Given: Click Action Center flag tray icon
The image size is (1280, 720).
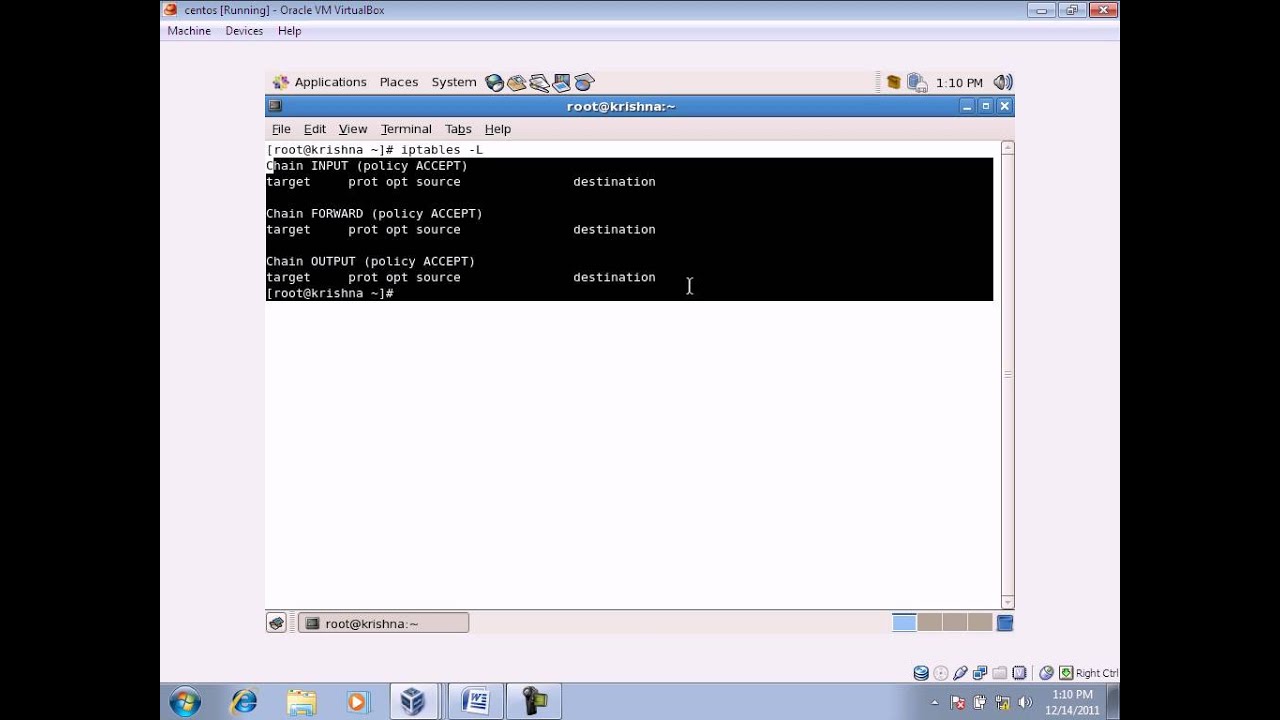Looking at the screenshot, I should 958,703.
